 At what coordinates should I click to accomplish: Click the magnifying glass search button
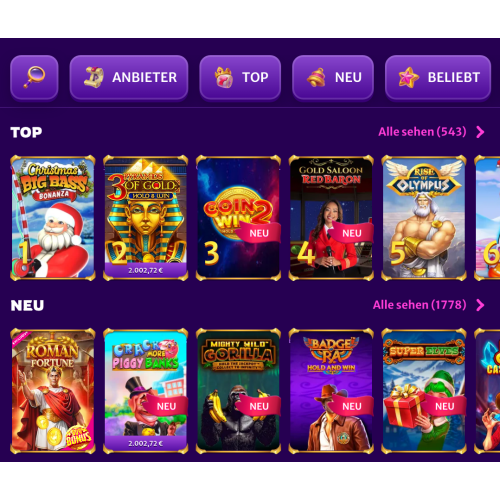pyautogui.click(x=34, y=77)
